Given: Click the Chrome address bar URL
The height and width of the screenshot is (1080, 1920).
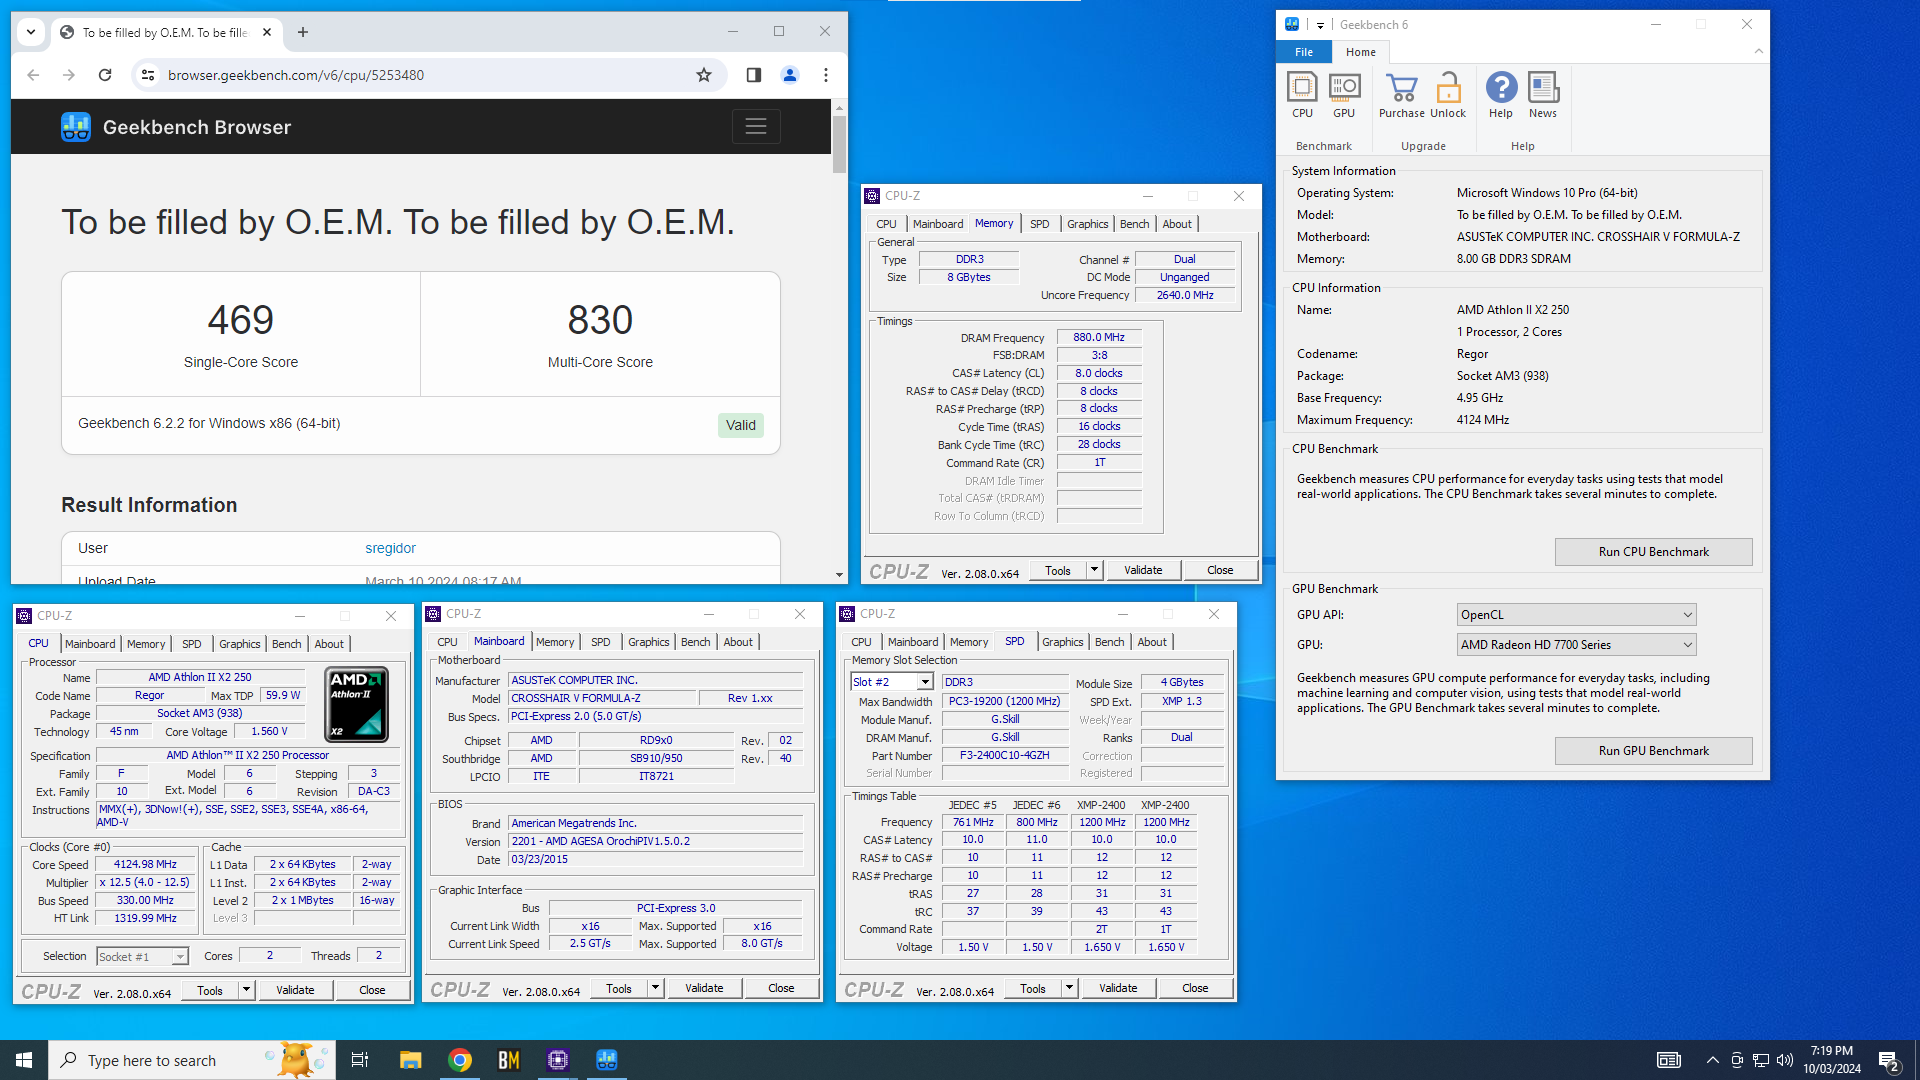Looking at the screenshot, I should point(296,75).
